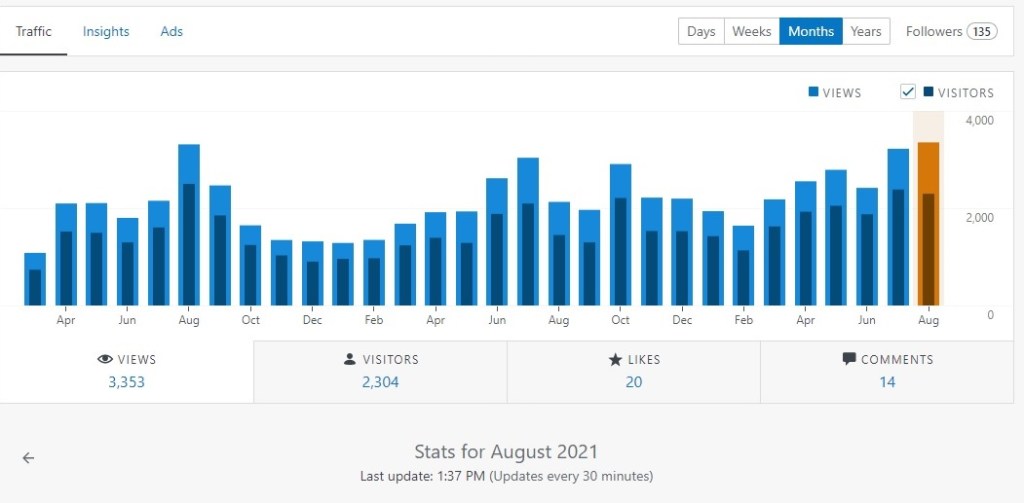Viewport: 1024px width, 503px height.
Task: Open the Comments count of 14
Action: (x=887, y=382)
